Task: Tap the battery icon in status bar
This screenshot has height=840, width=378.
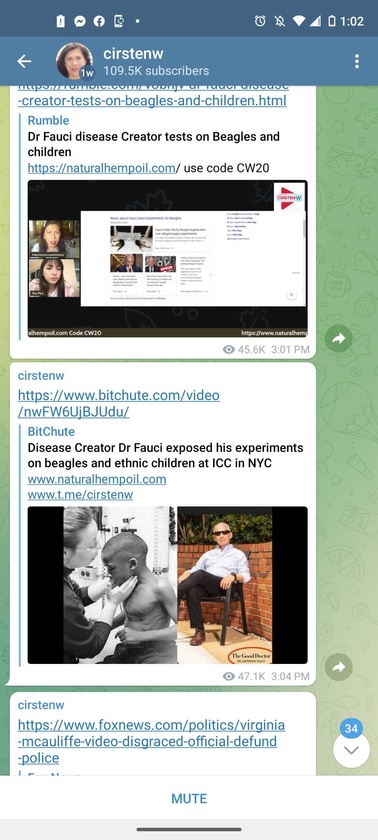Action: [x=331, y=21]
